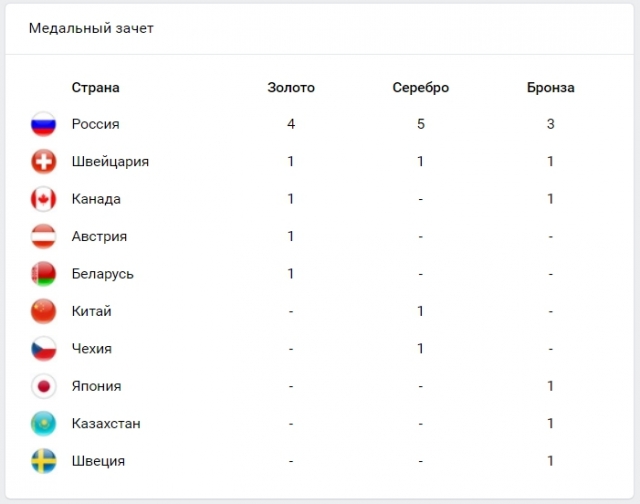Click Russia's silver medal count 5
The width and height of the screenshot is (640, 504).
point(421,124)
